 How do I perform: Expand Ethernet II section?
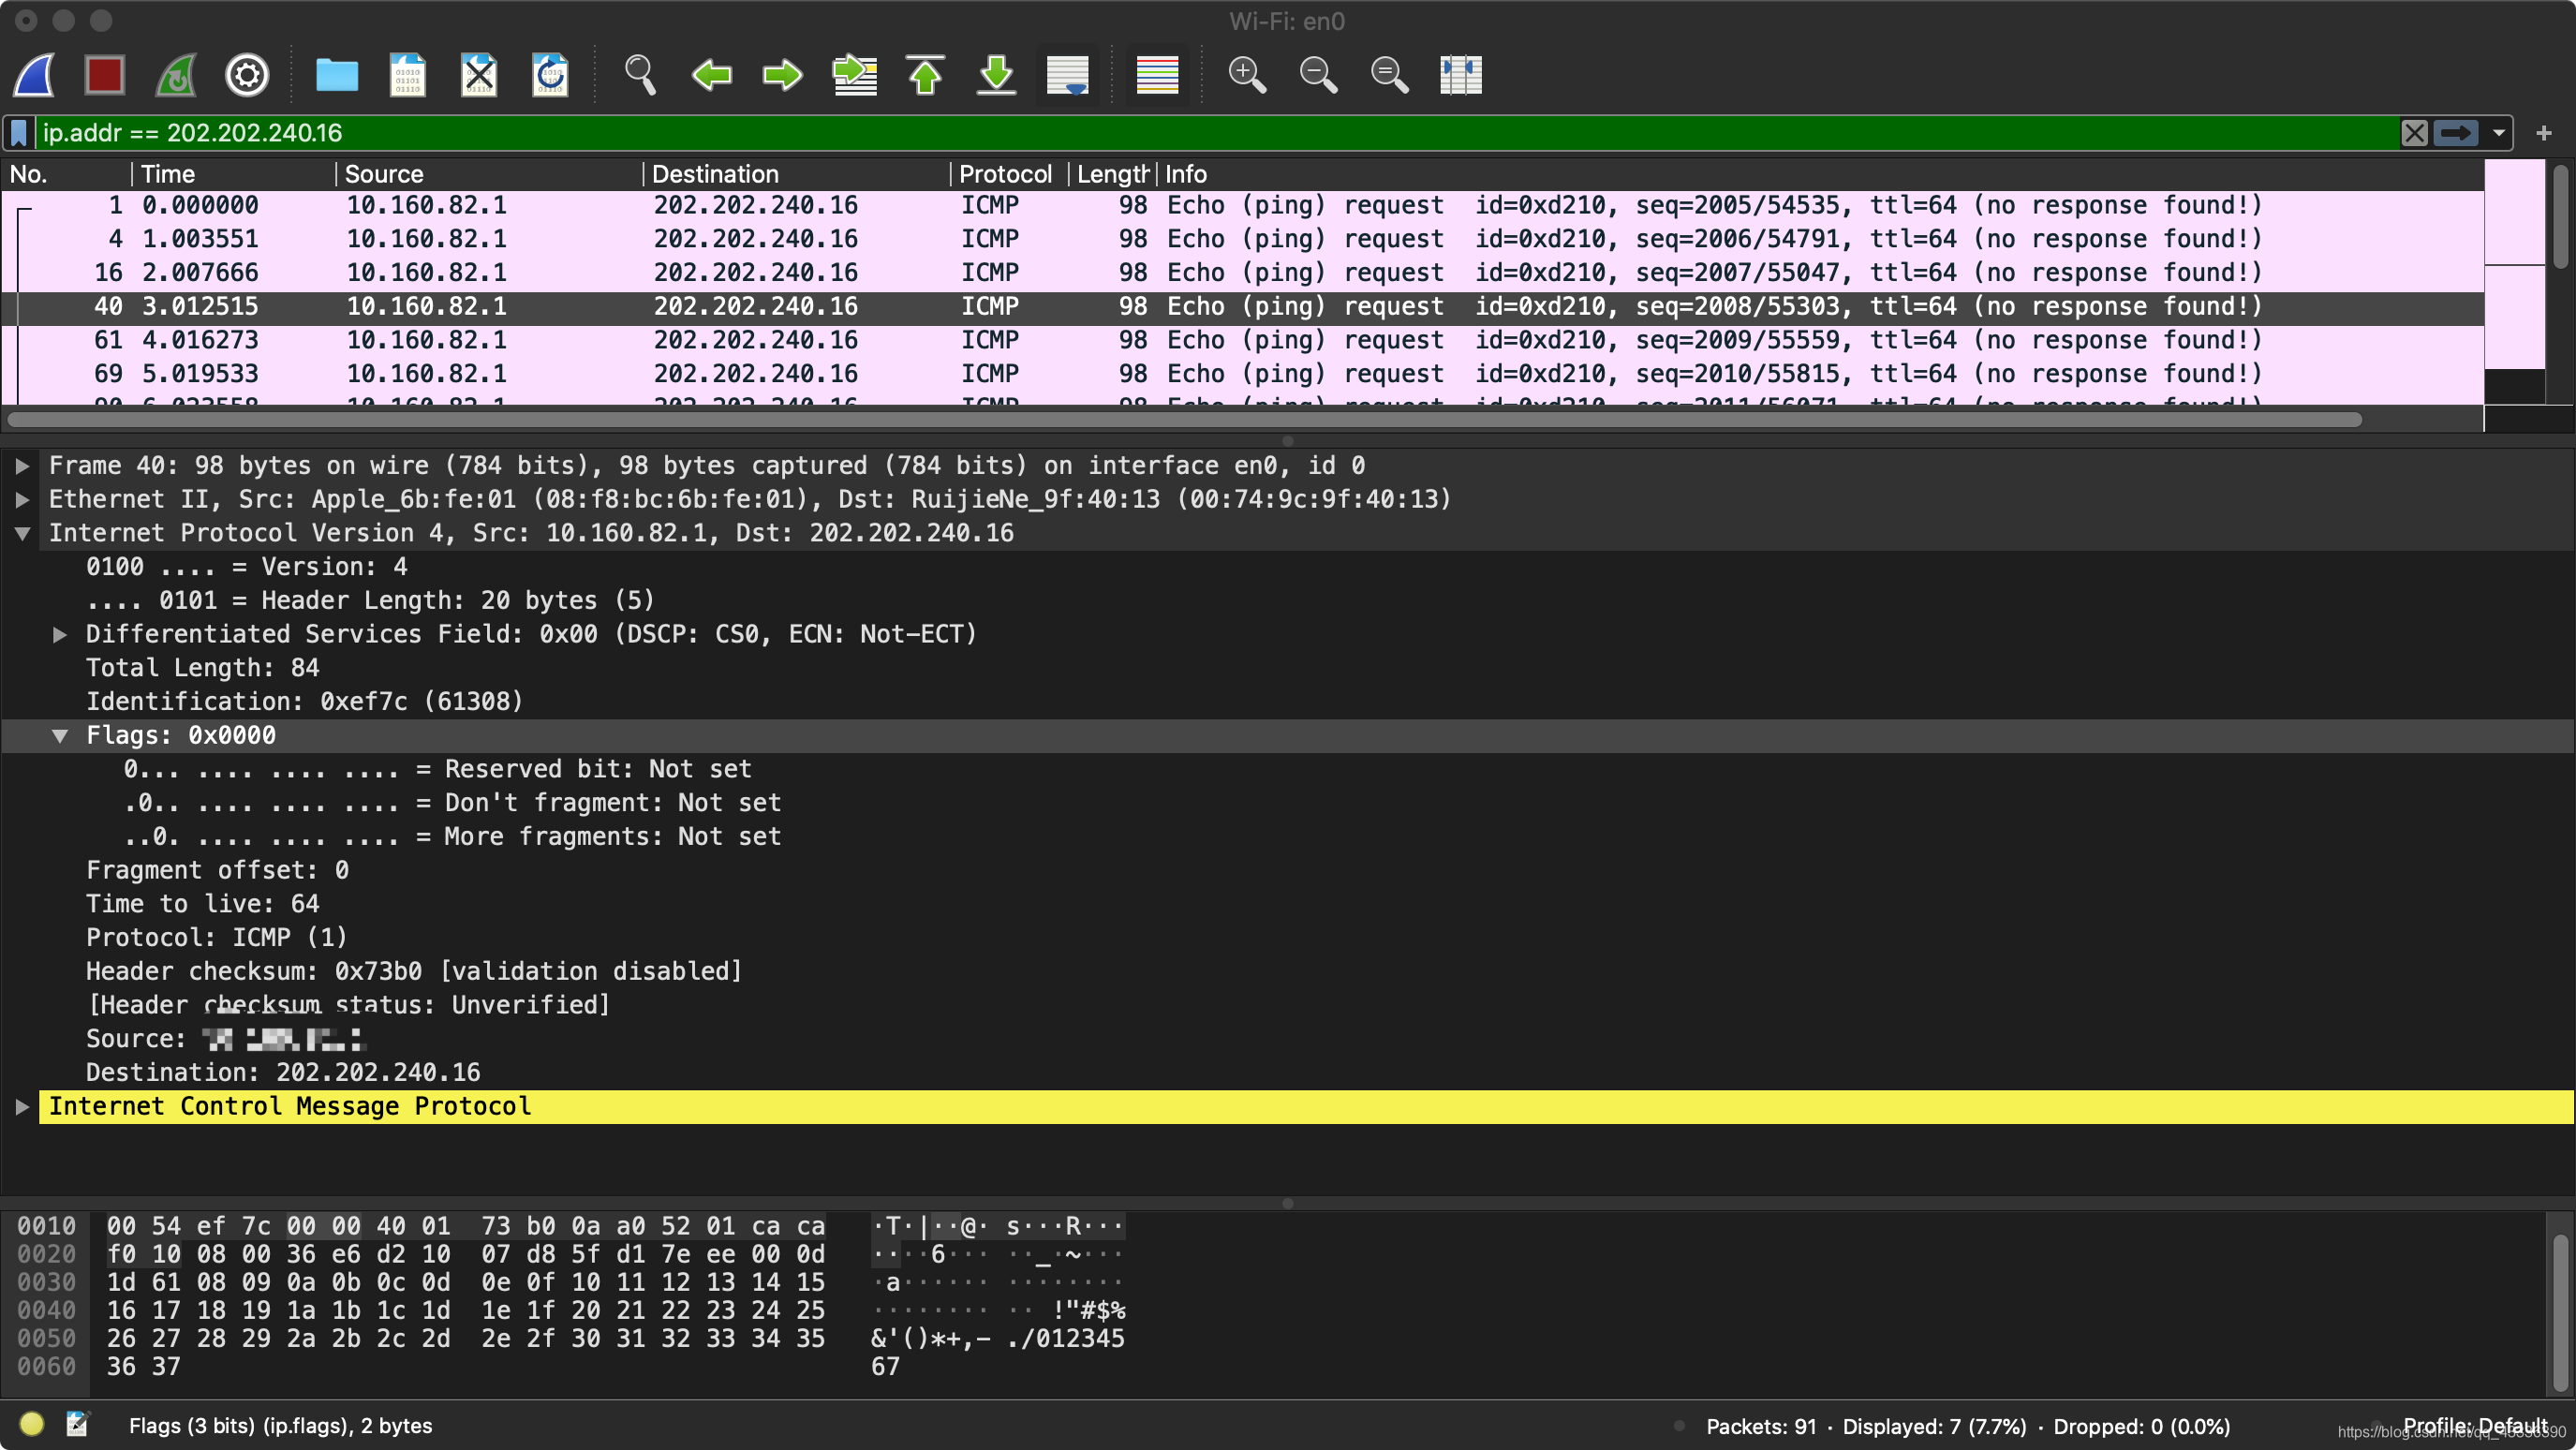coord(22,501)
